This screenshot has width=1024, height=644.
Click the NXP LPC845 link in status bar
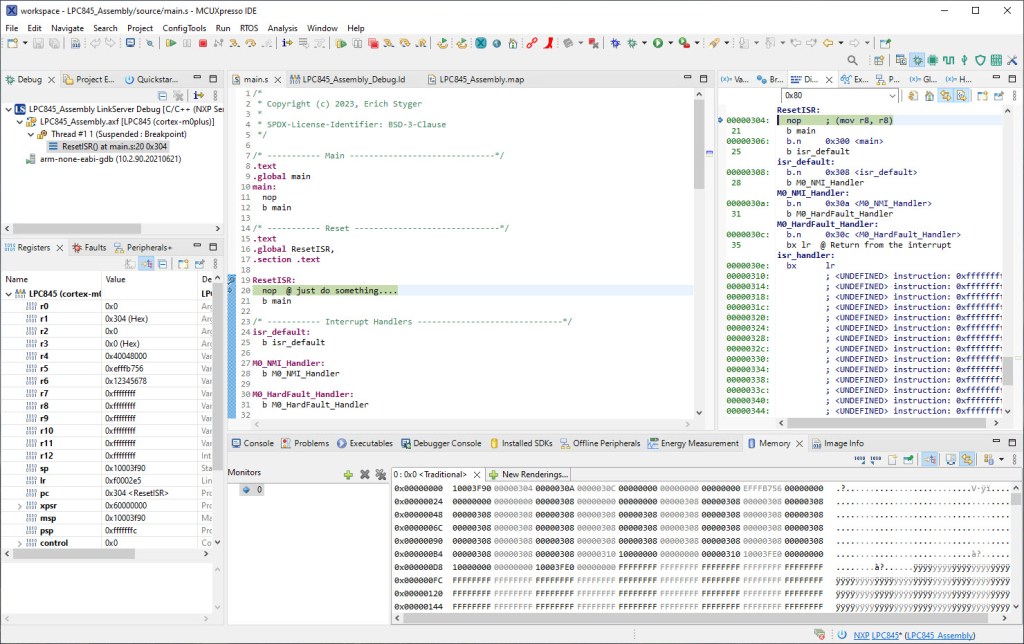tap(876, 635)
